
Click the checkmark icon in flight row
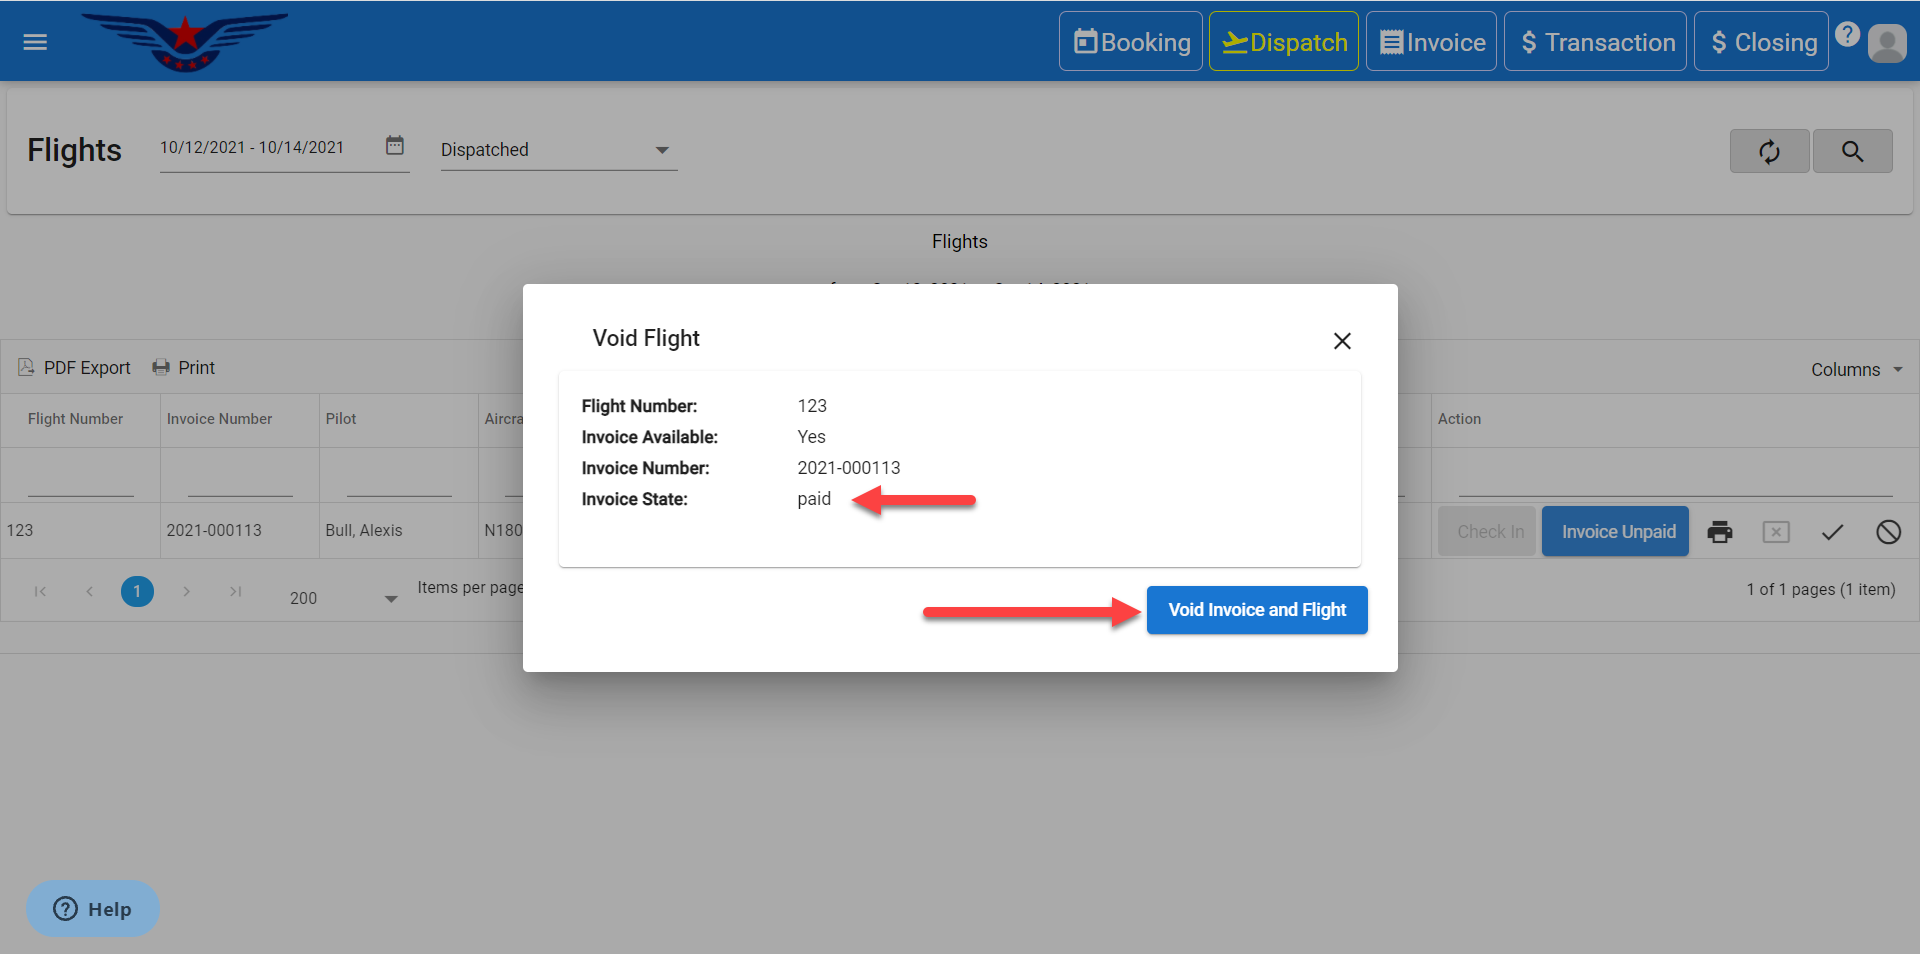click(1832, 532)
